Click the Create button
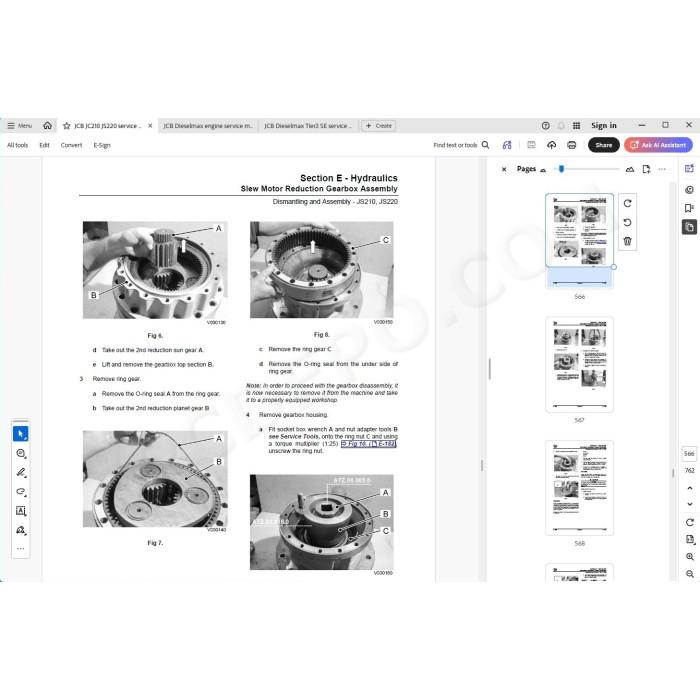The width and height of the screenshot is (700, 700). [x=379, y=126]
